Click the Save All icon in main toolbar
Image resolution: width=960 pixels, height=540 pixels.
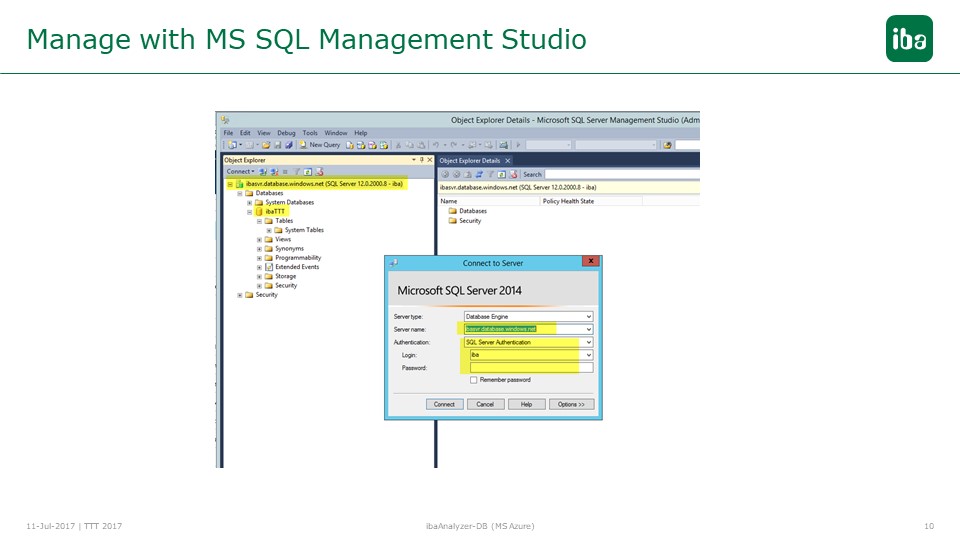coord(289,145)
